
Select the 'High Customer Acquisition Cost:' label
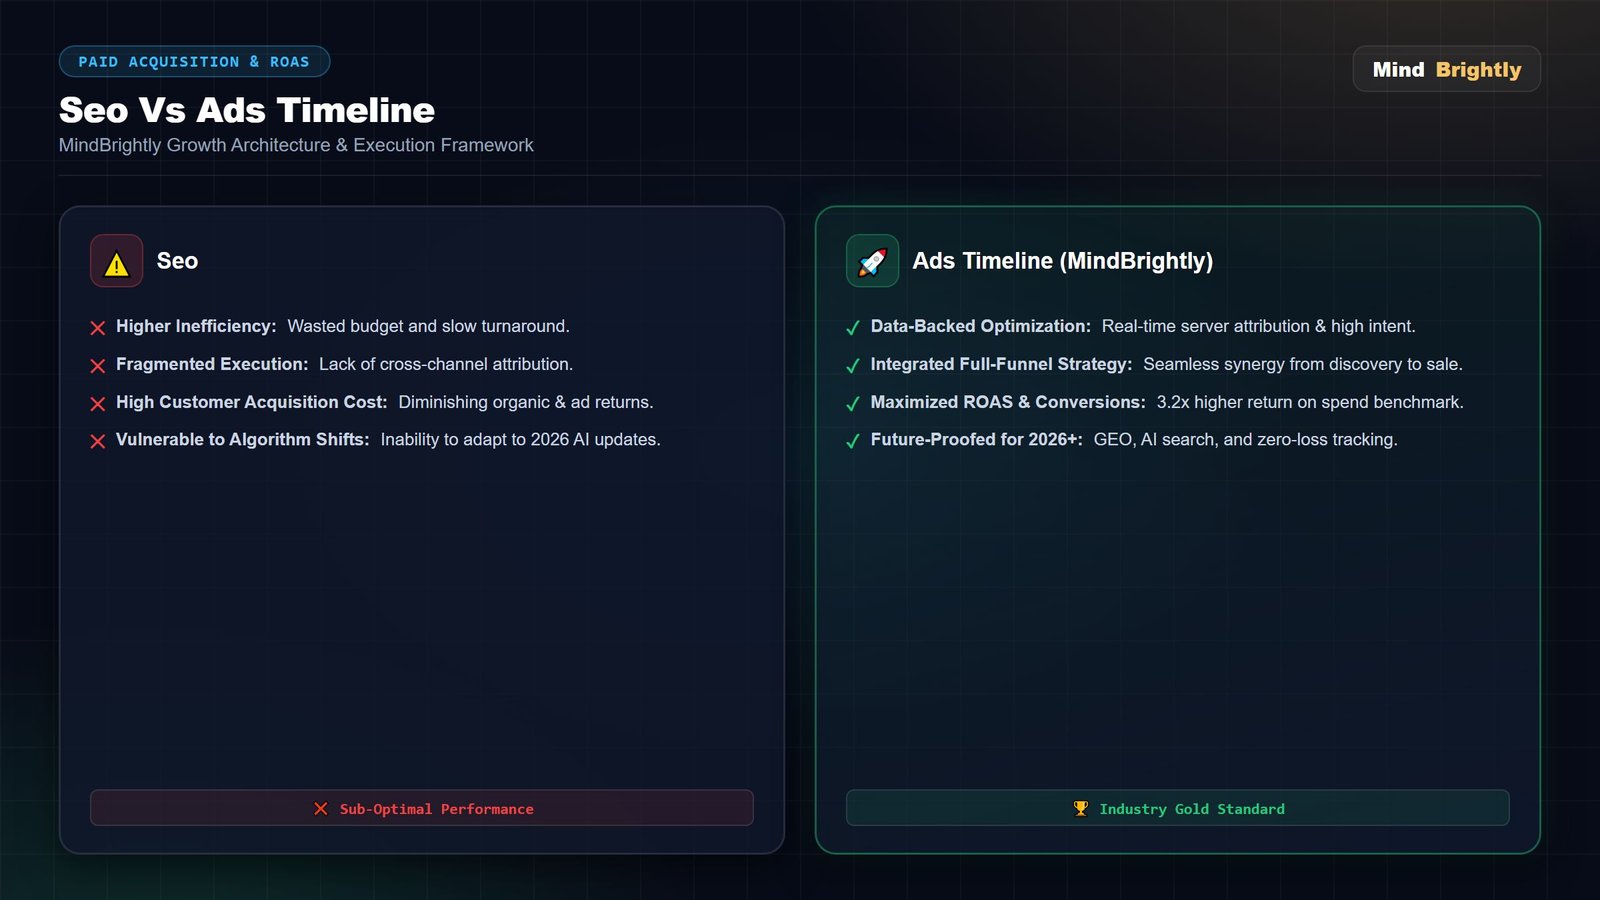click(252, 402)
